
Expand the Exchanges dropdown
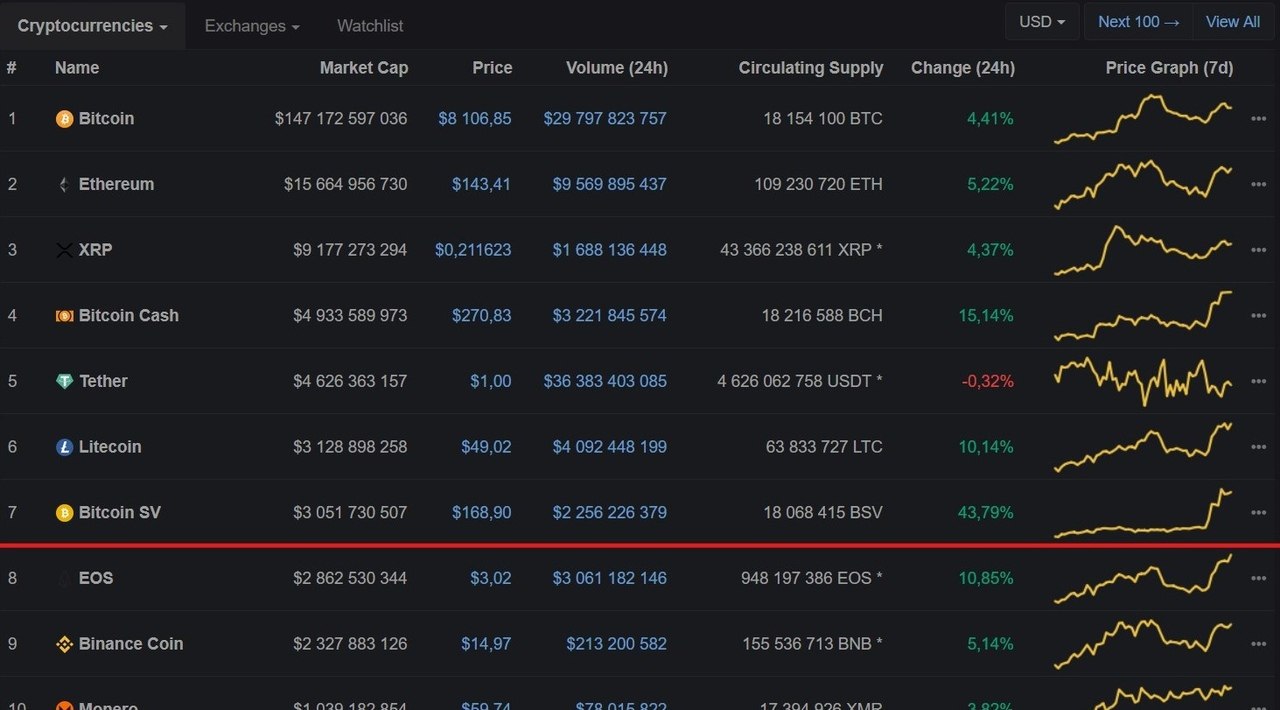(x=252, y=26)
